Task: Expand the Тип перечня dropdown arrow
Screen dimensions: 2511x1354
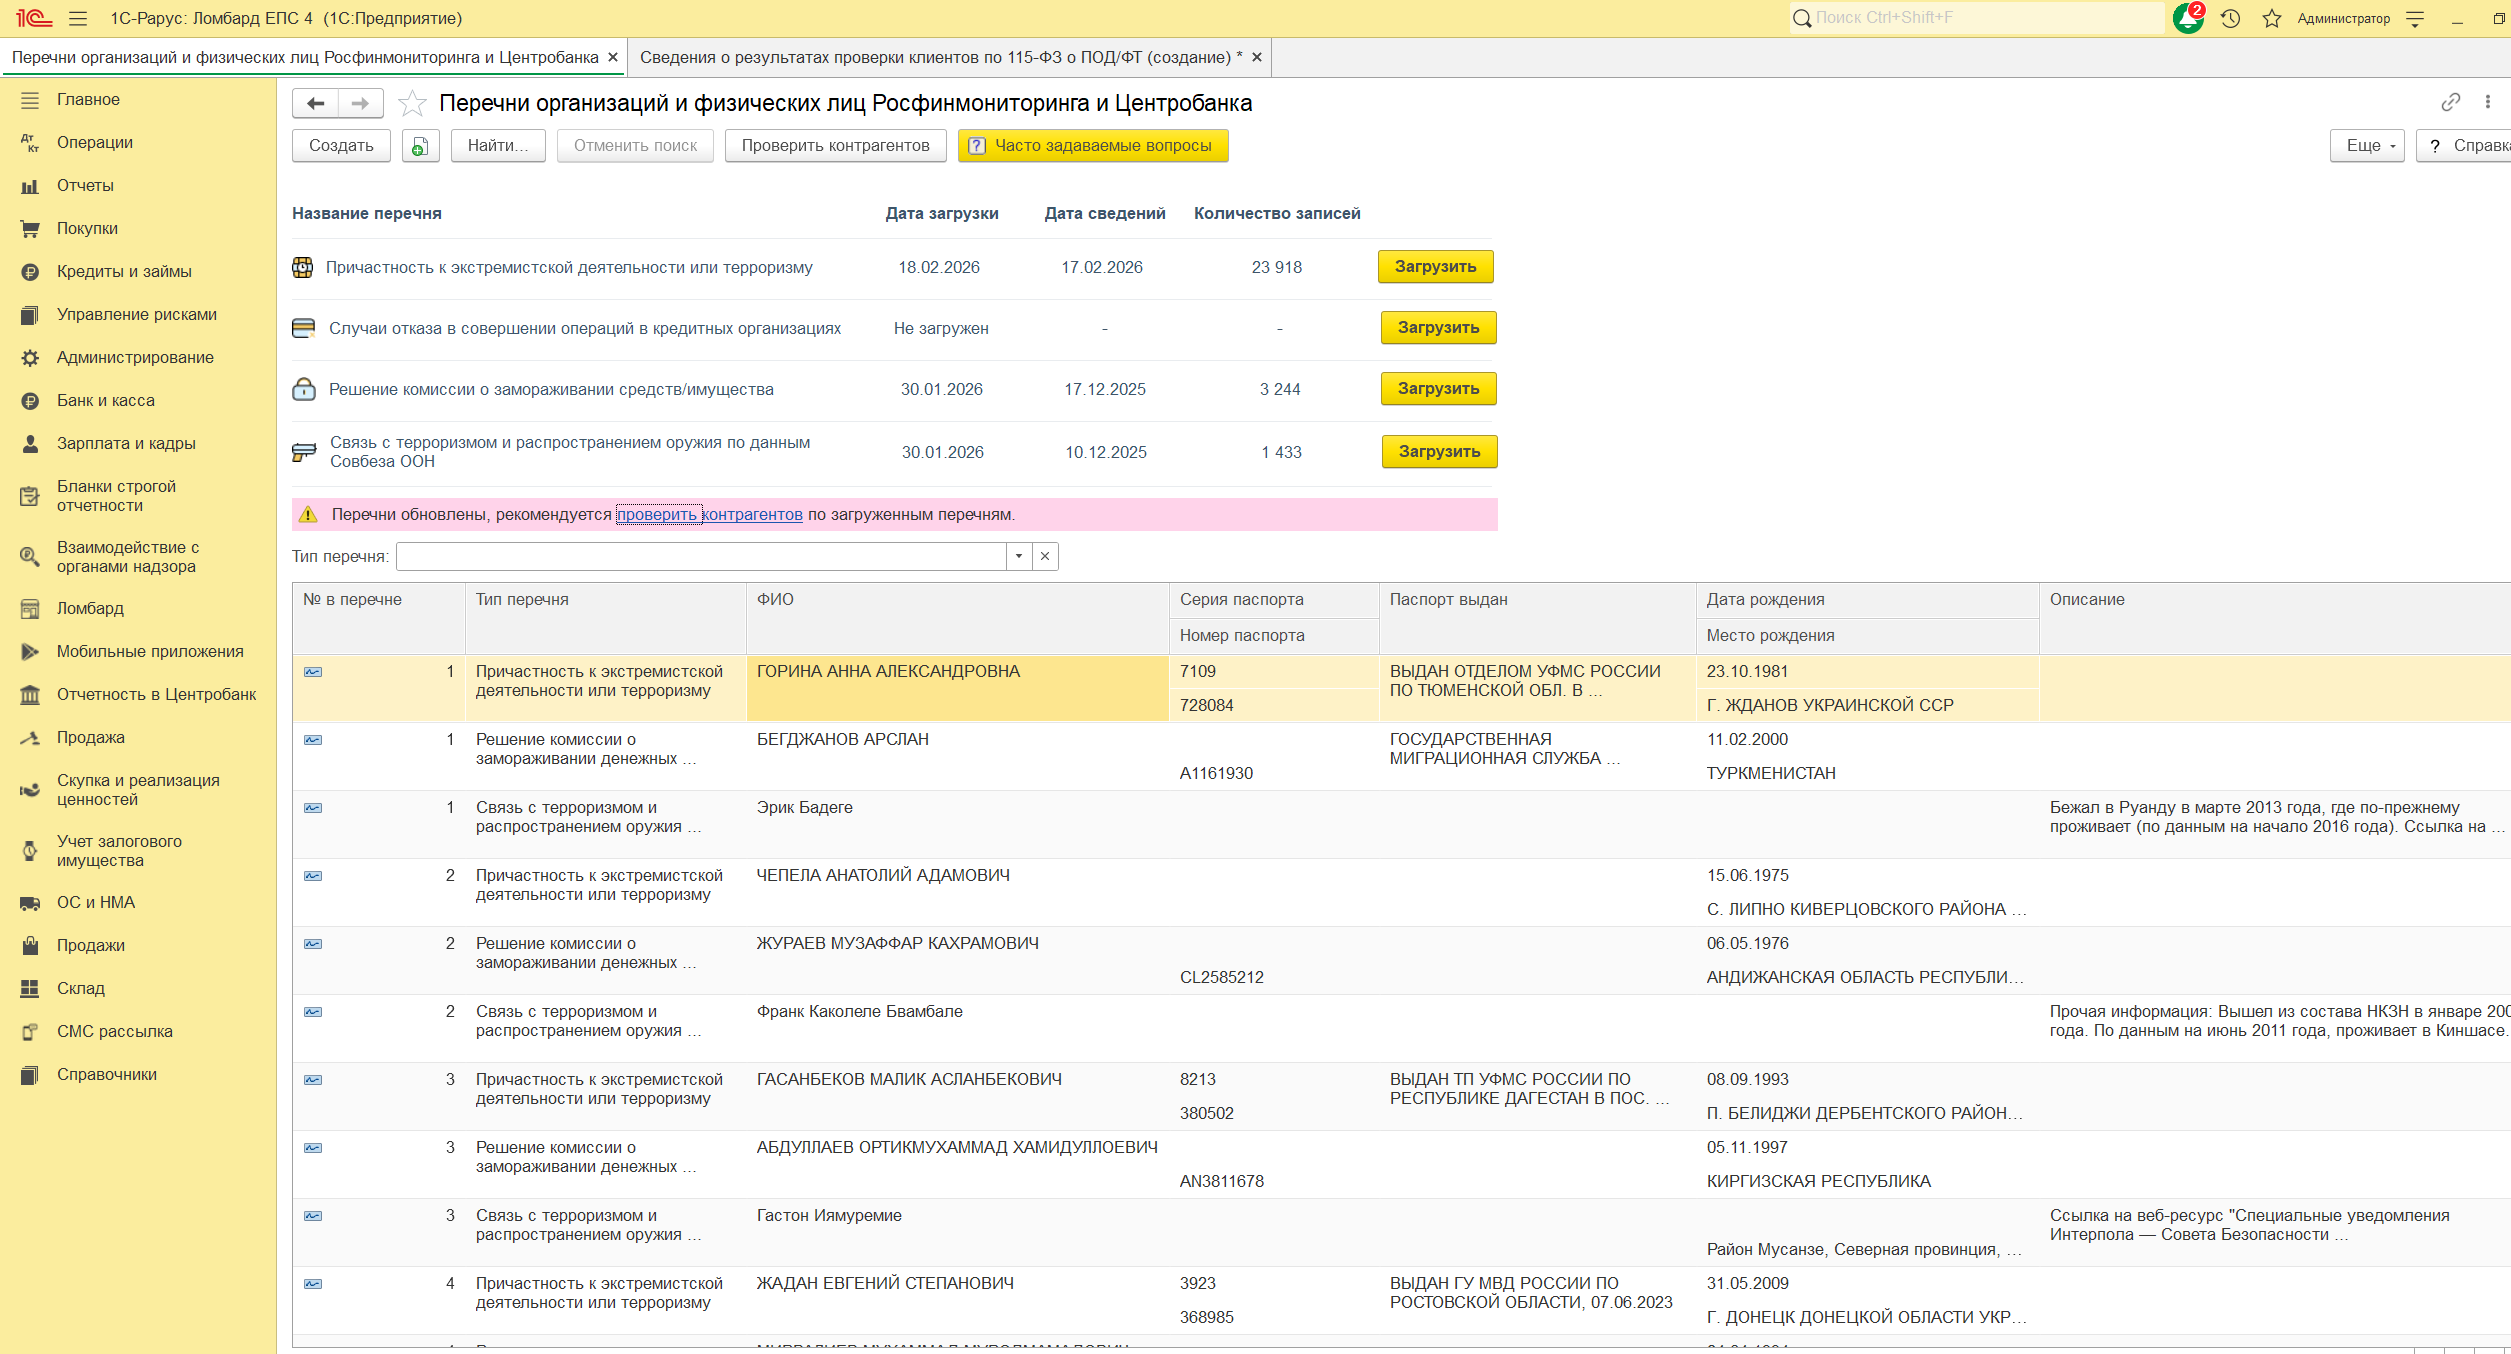Action: pyautogui.click(x=1018, y=557)
